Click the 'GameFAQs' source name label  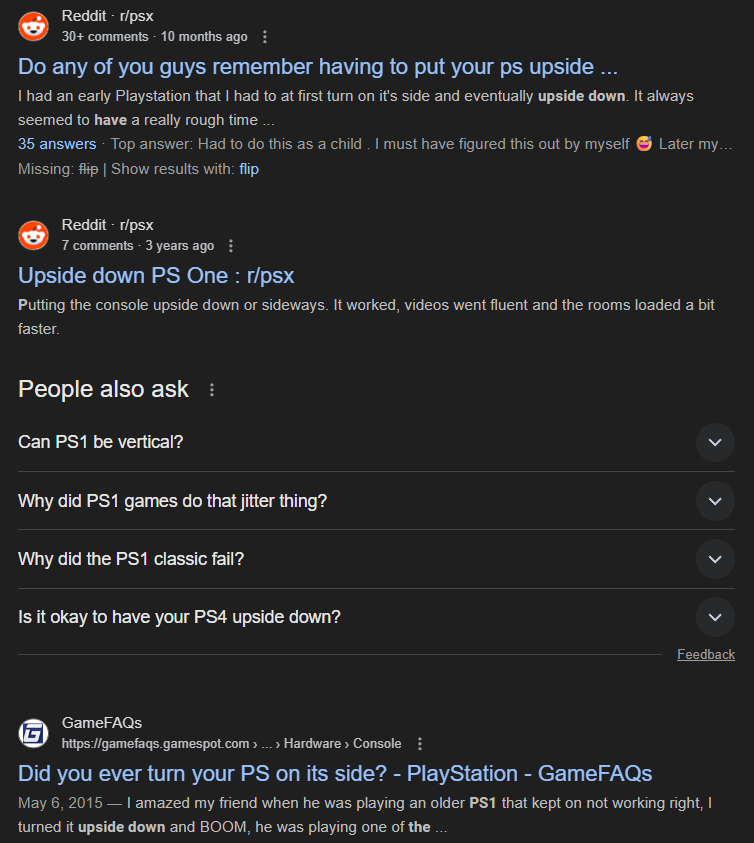[102, 723]
